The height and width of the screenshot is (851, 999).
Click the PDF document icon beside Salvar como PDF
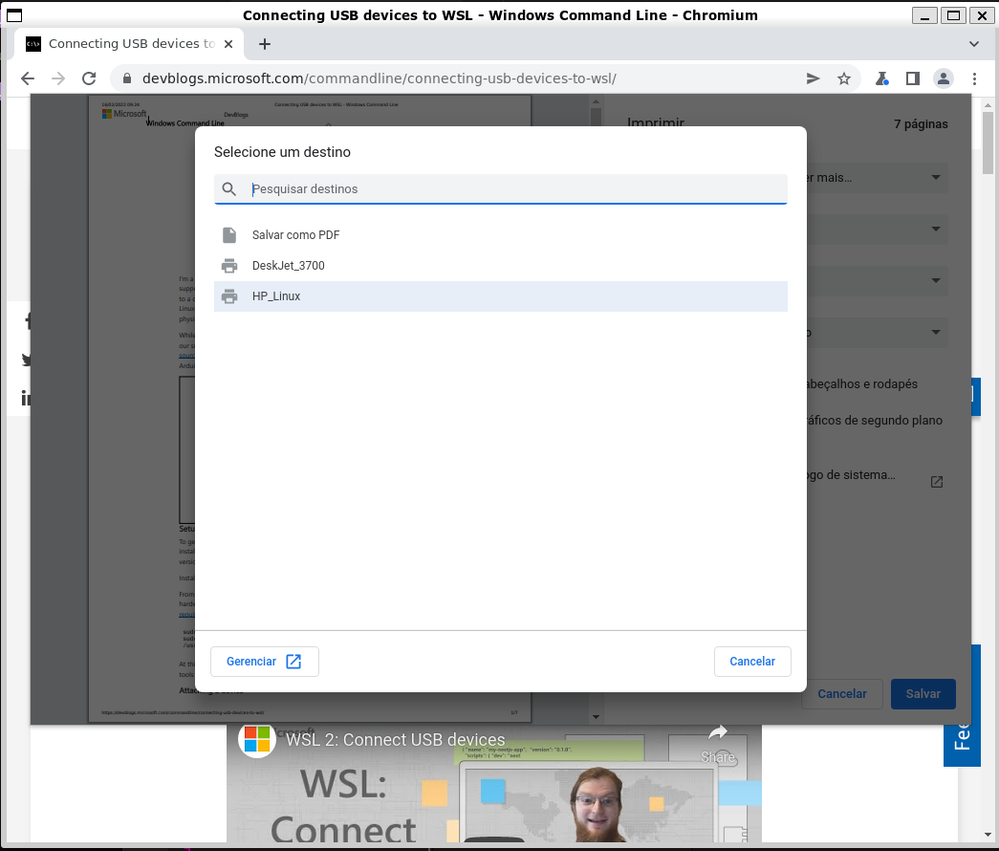pos(229,235)
